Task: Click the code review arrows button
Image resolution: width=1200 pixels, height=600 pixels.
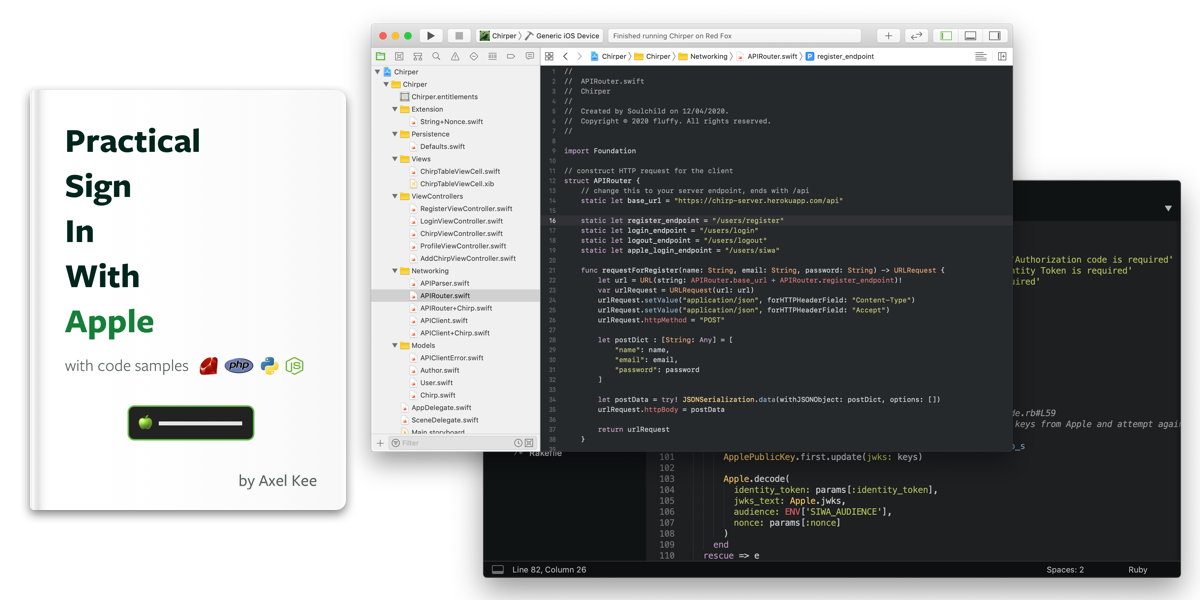Action: [916, 36]
